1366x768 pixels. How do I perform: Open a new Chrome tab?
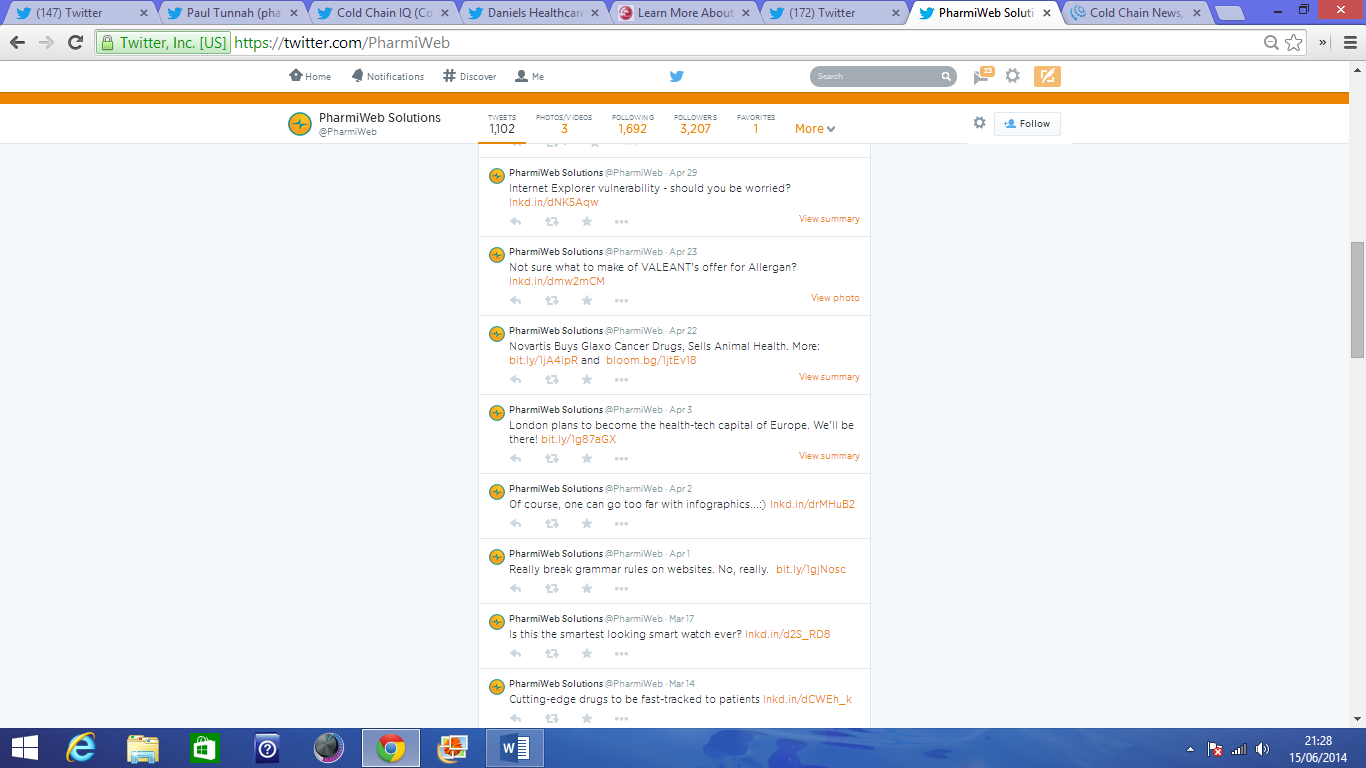click(1230, 13)
